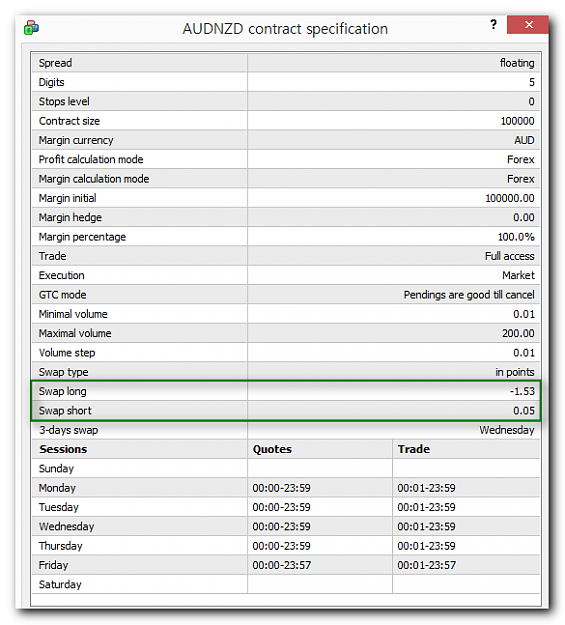
Task: Click Monday quotes time 00:00-23:59
Action: pos(282,488)
